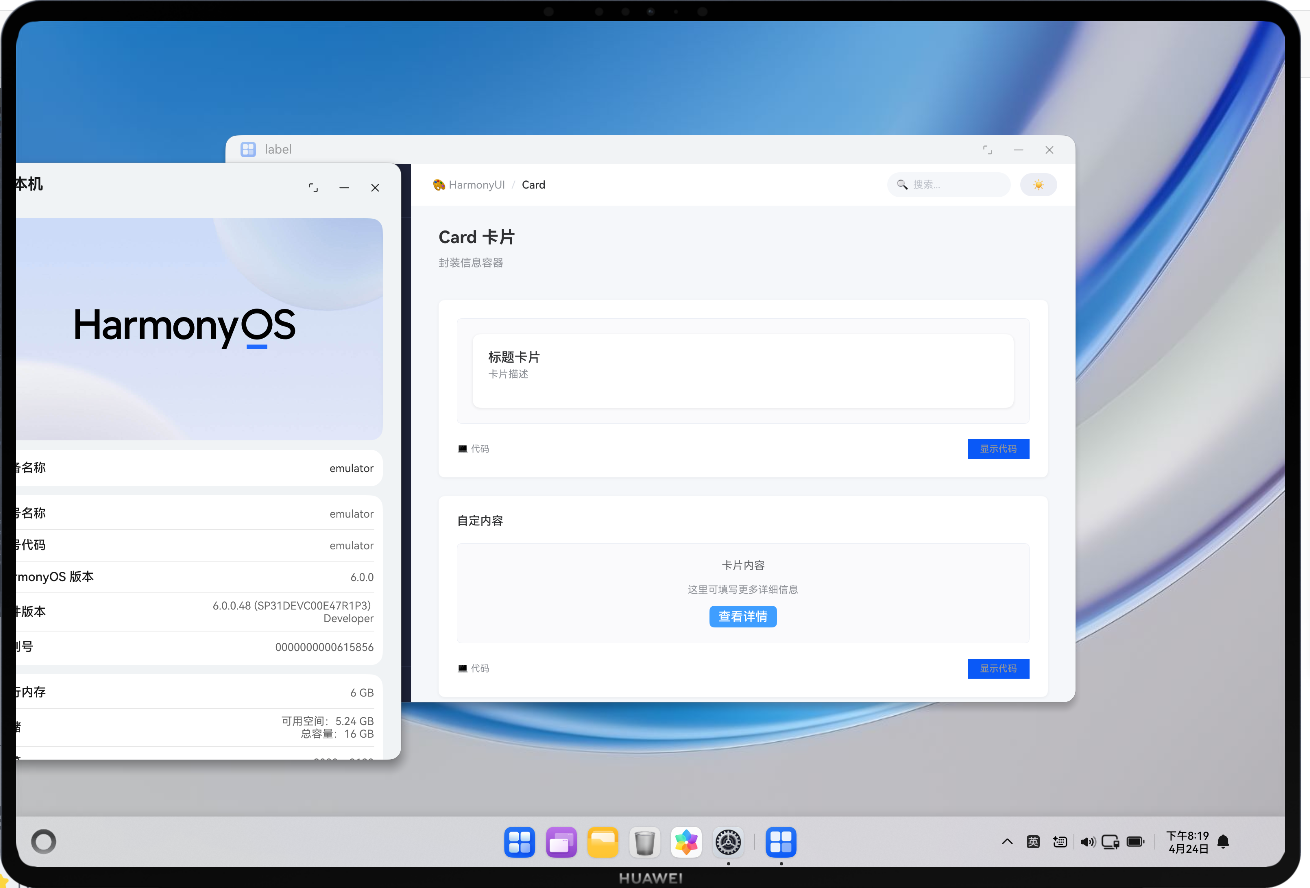Click the label window app icon in title bar
The width and height of the screenshot is (1310, 888).
point(248,149)
